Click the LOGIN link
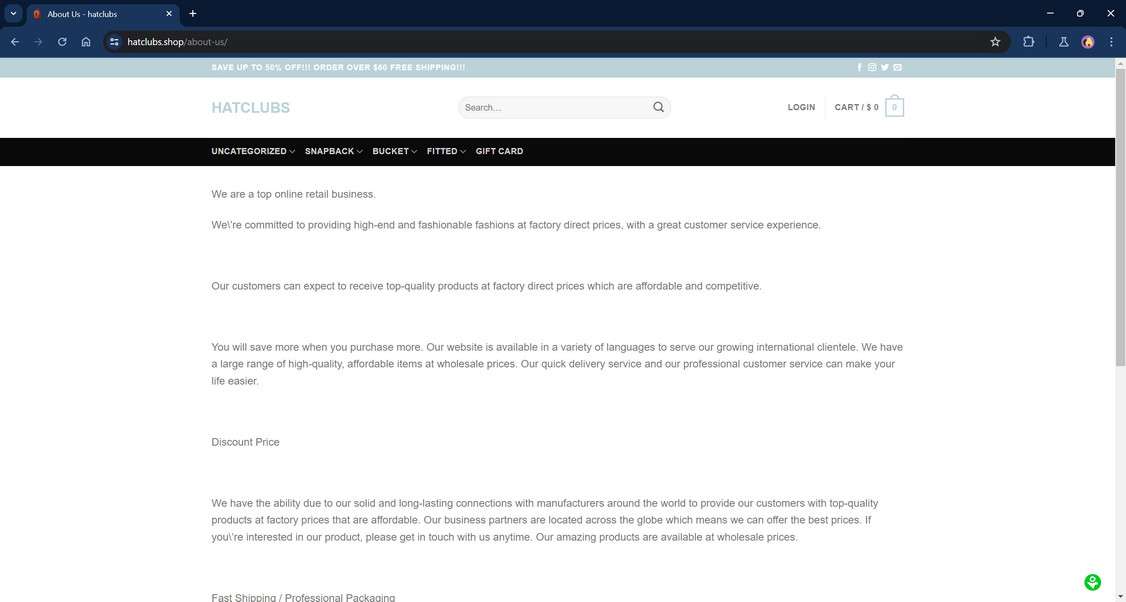The image size is (1126, 602). point(801,107)
